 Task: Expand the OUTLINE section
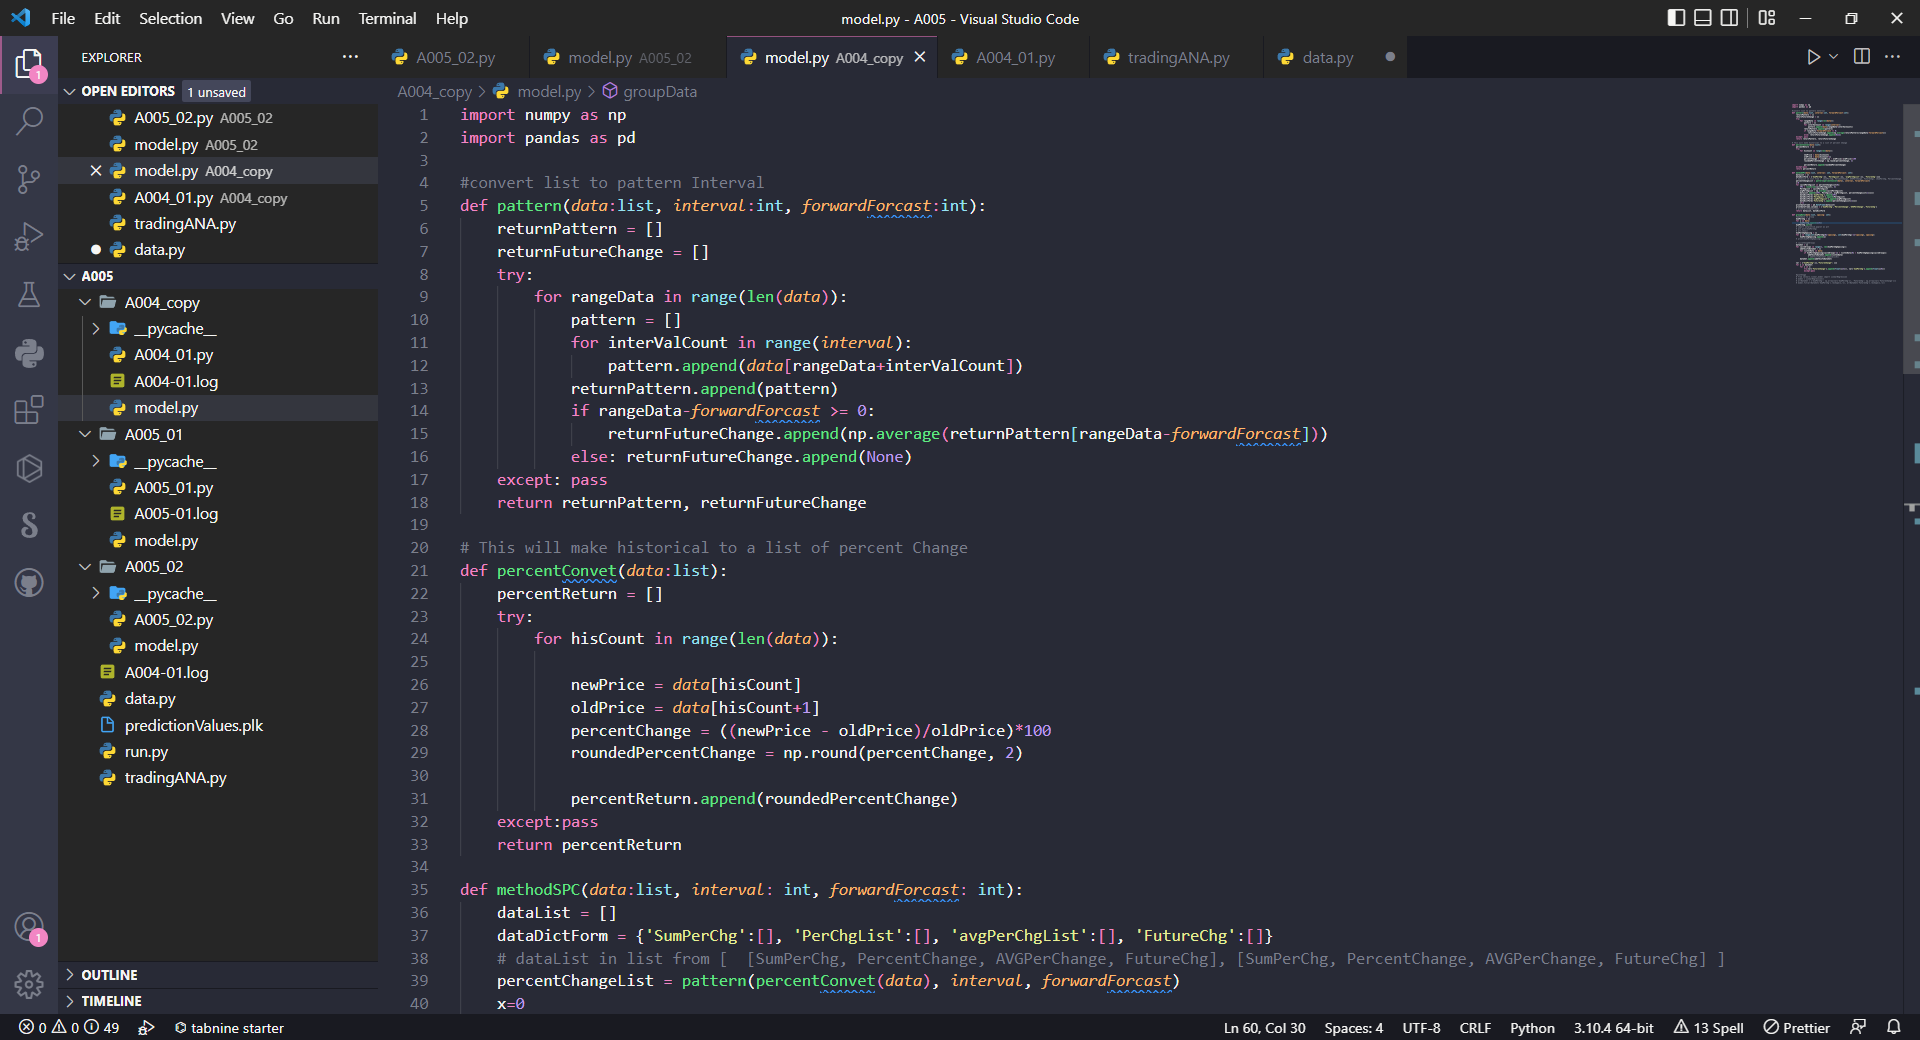coord(70,975)
